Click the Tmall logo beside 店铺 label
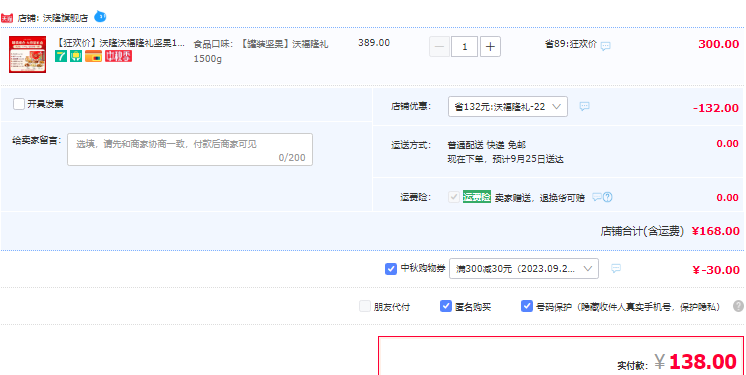The width and height of the screenshot is (746, 375). (7, 19)
